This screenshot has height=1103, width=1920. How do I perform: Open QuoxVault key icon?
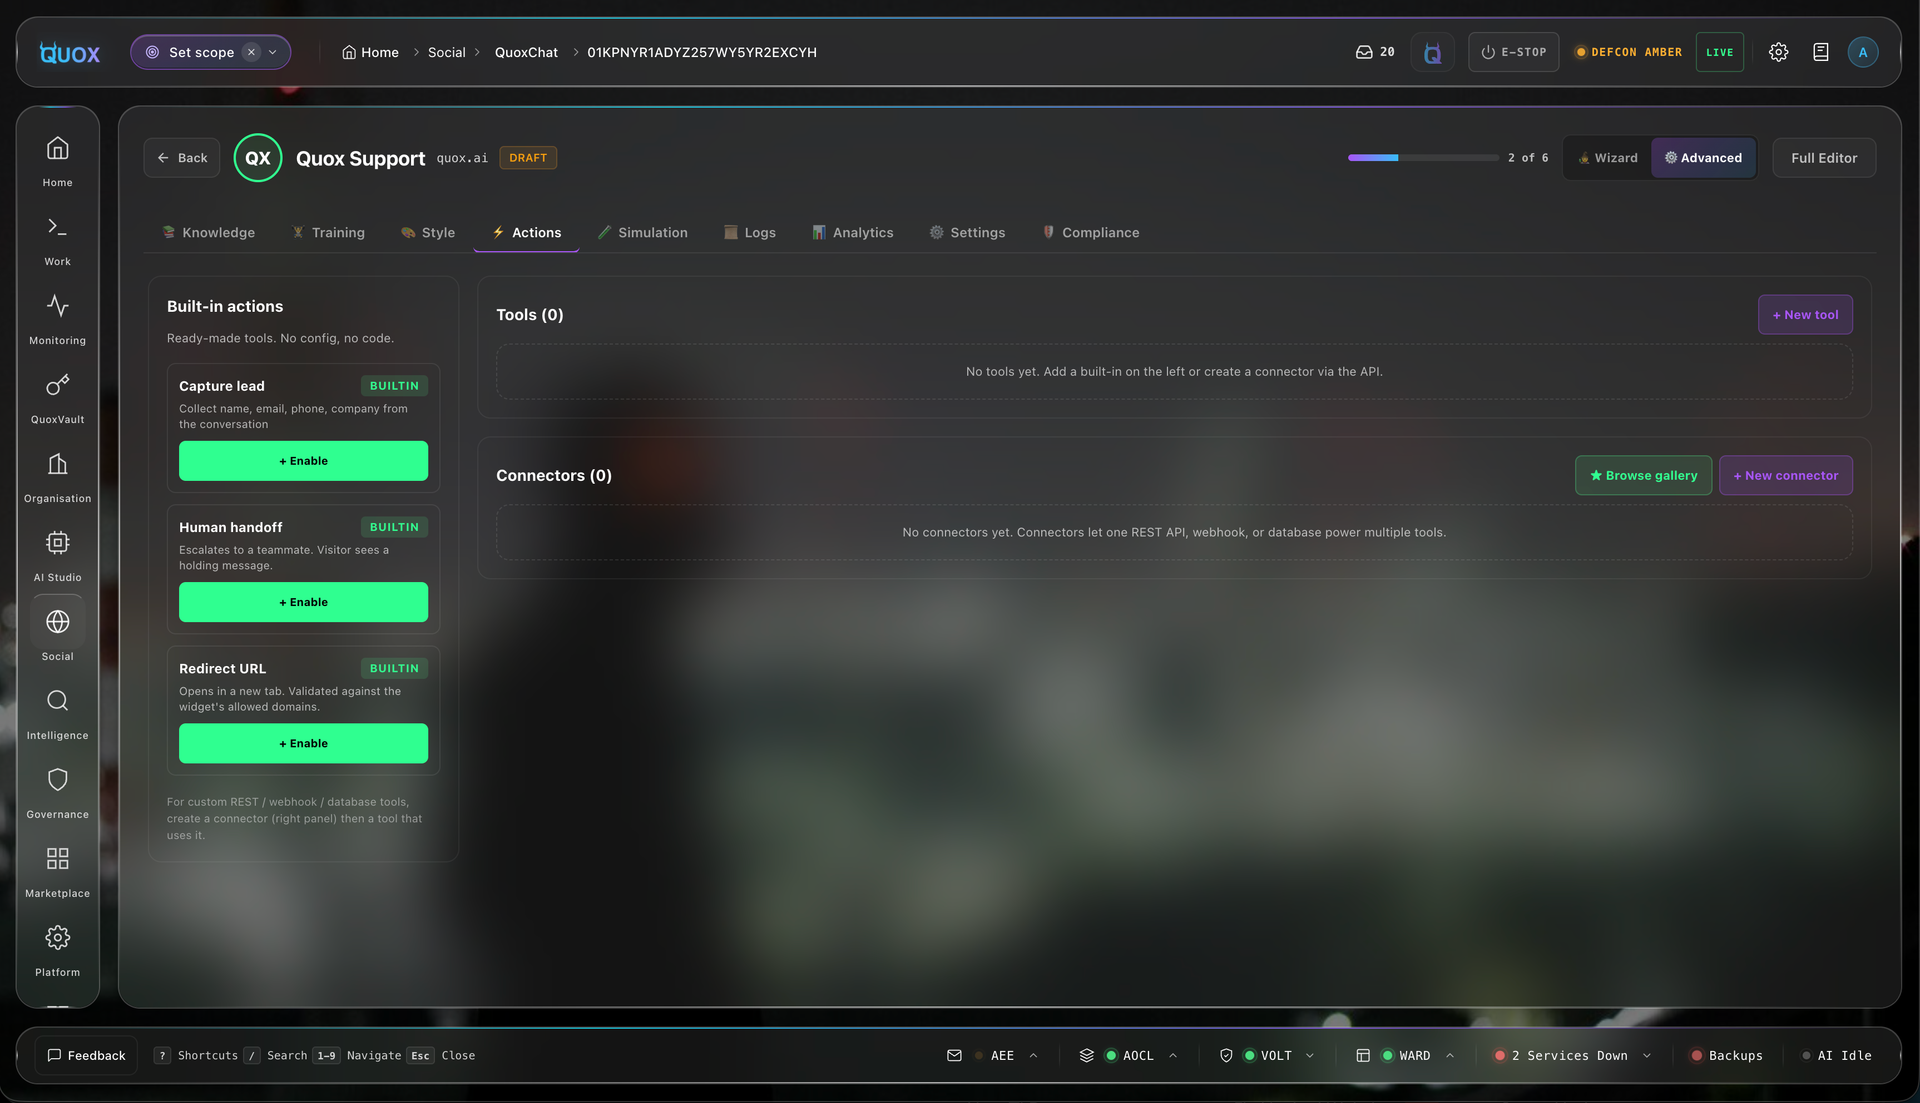tap(57, 397)
